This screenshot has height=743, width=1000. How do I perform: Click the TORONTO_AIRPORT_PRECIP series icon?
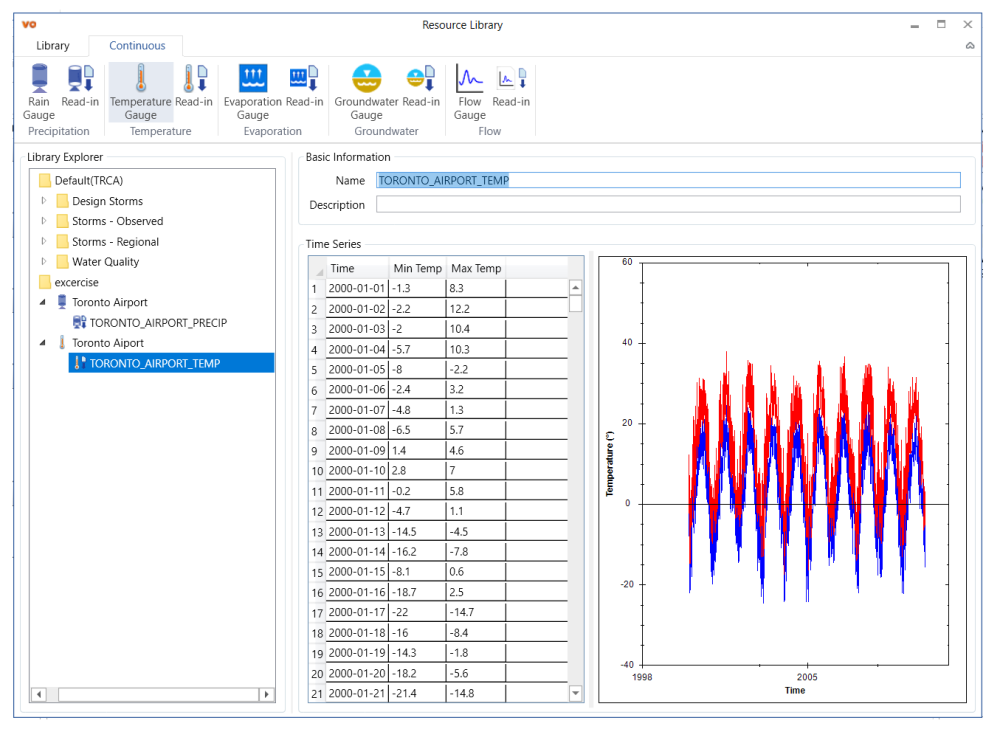pyautogui.click(x=79, y=323)
